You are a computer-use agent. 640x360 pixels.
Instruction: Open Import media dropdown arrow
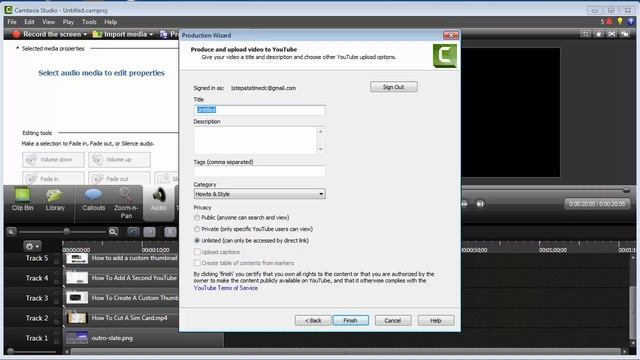[x=151, y=34]
